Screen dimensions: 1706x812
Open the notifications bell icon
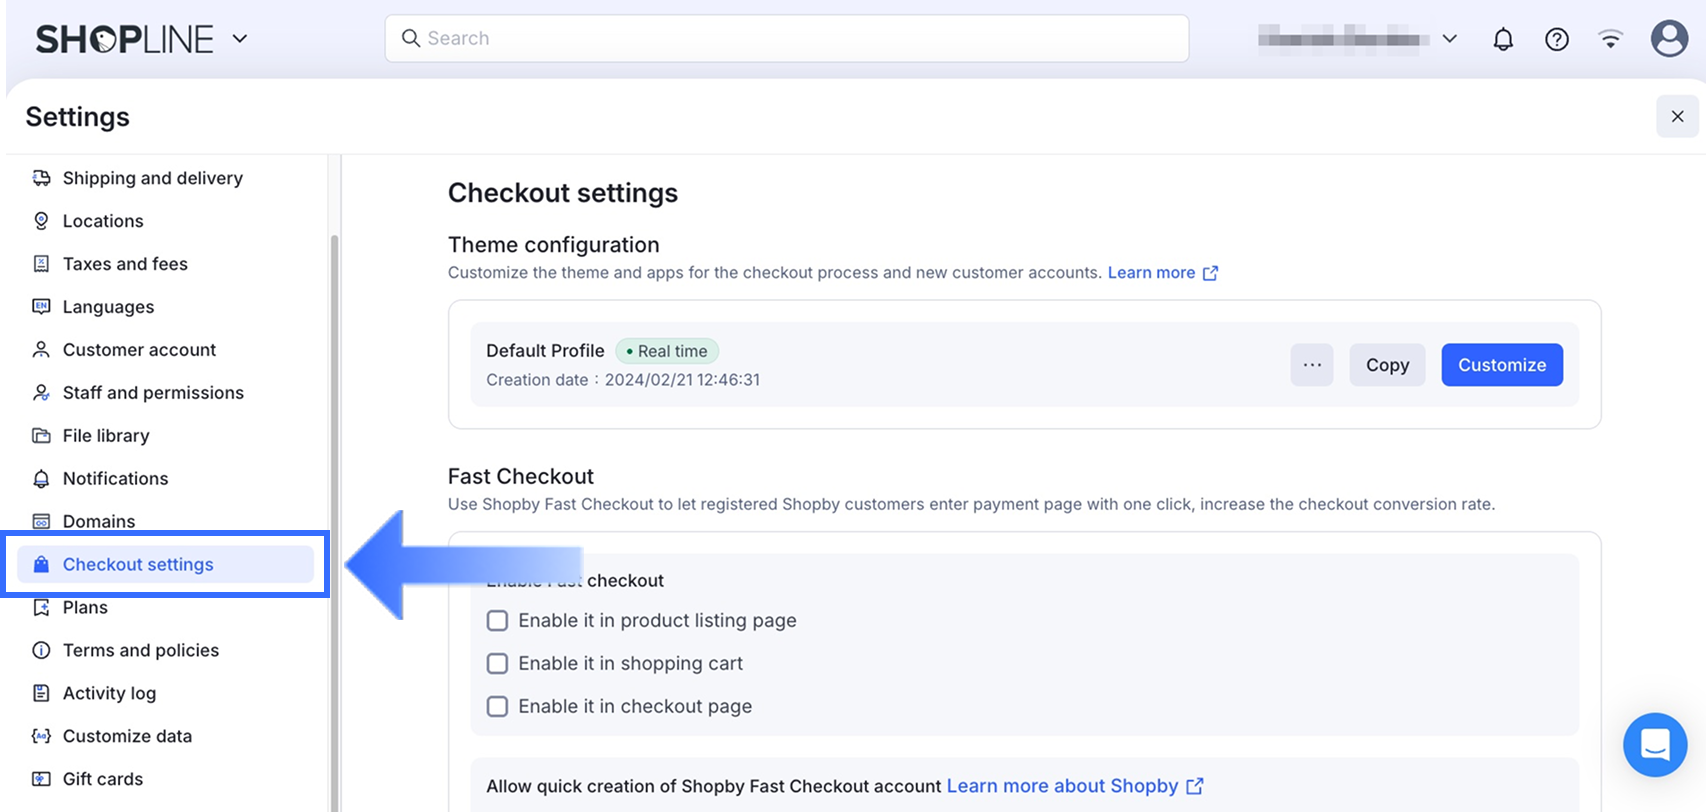1503,39
